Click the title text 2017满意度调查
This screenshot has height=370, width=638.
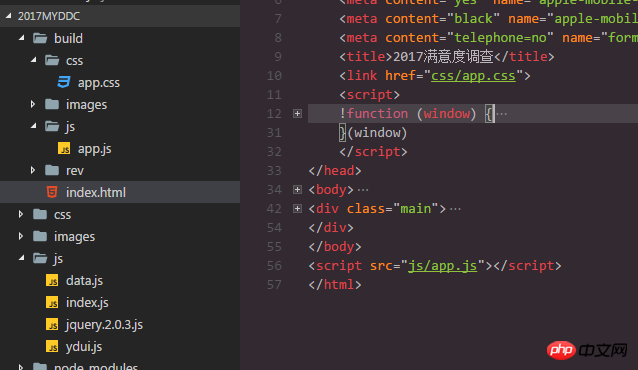443,56
